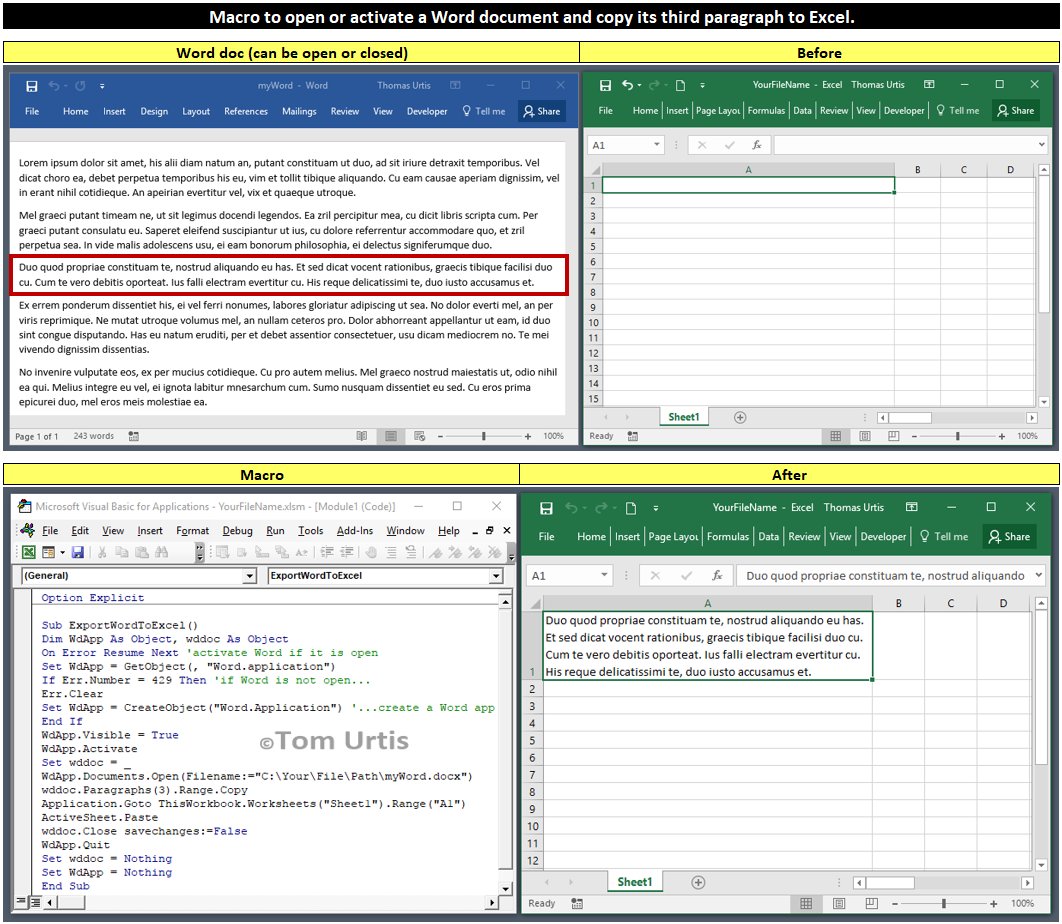Image resolution: width=1062 pixels, height=924 pixels.
Task: Click New document icon in Before Excel toolbar
Action: click(x=680, y=85)
